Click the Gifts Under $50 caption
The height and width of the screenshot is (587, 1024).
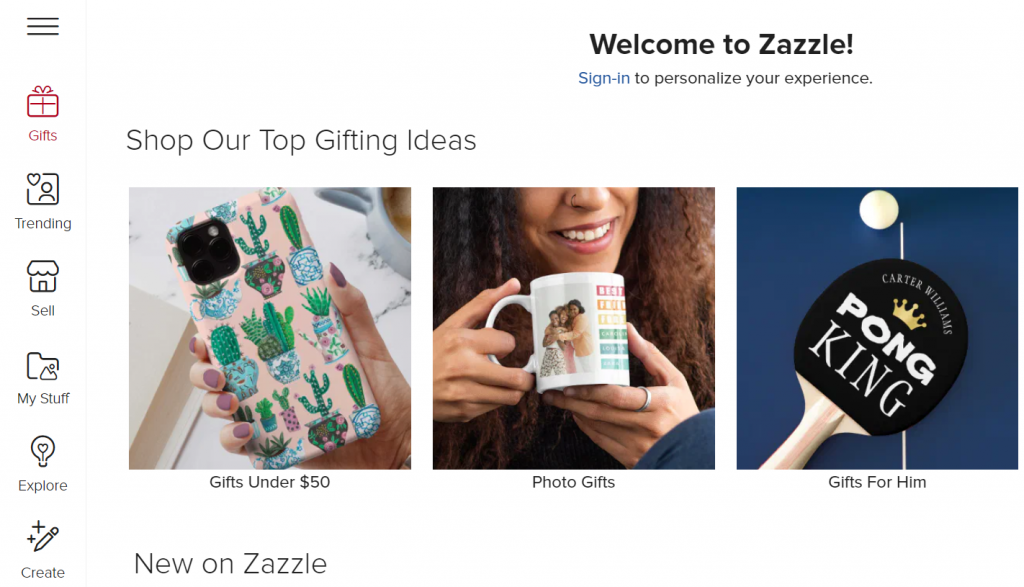pyautogui.click(x=270, y=483)
